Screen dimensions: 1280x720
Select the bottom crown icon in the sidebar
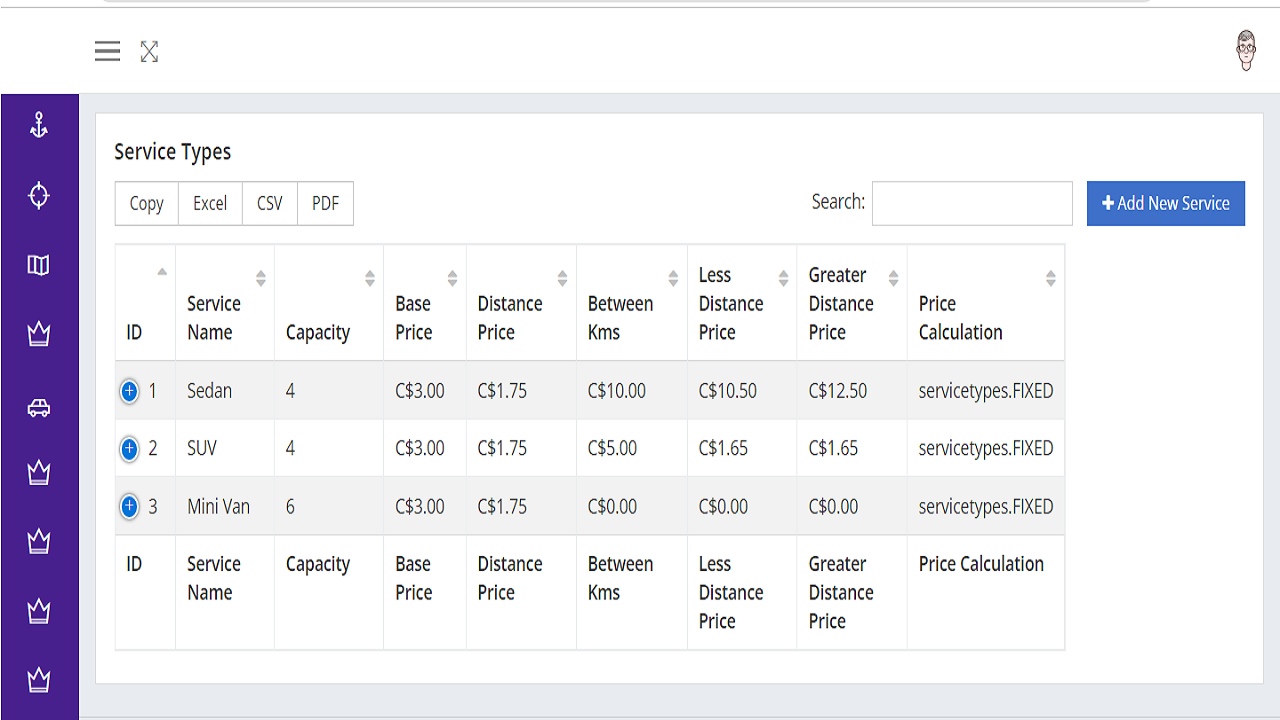coord(39,679)
